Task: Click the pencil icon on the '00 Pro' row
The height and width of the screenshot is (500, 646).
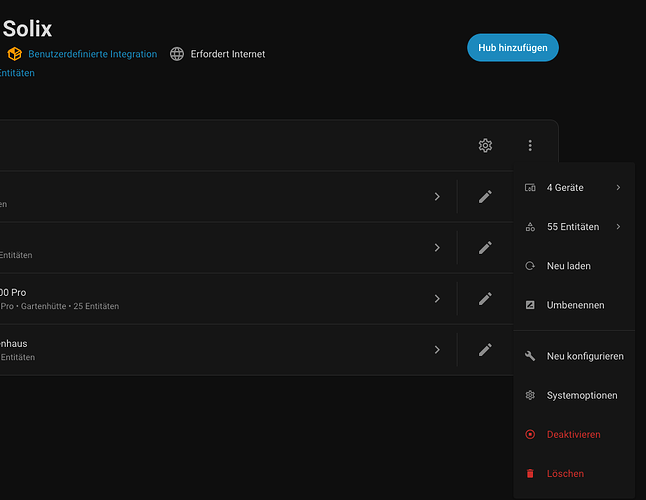Action: 485,298
